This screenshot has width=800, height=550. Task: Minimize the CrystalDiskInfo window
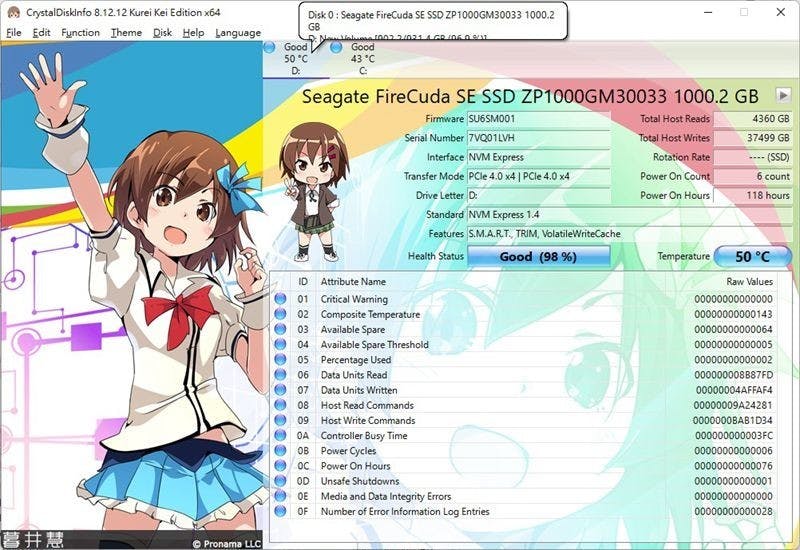click(x=708, y=12)
